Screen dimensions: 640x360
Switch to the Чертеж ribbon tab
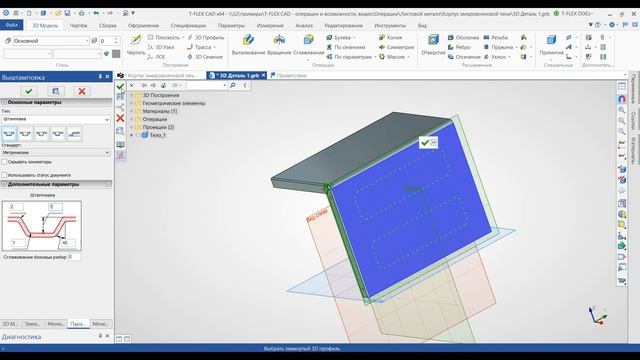click(78, 25)
